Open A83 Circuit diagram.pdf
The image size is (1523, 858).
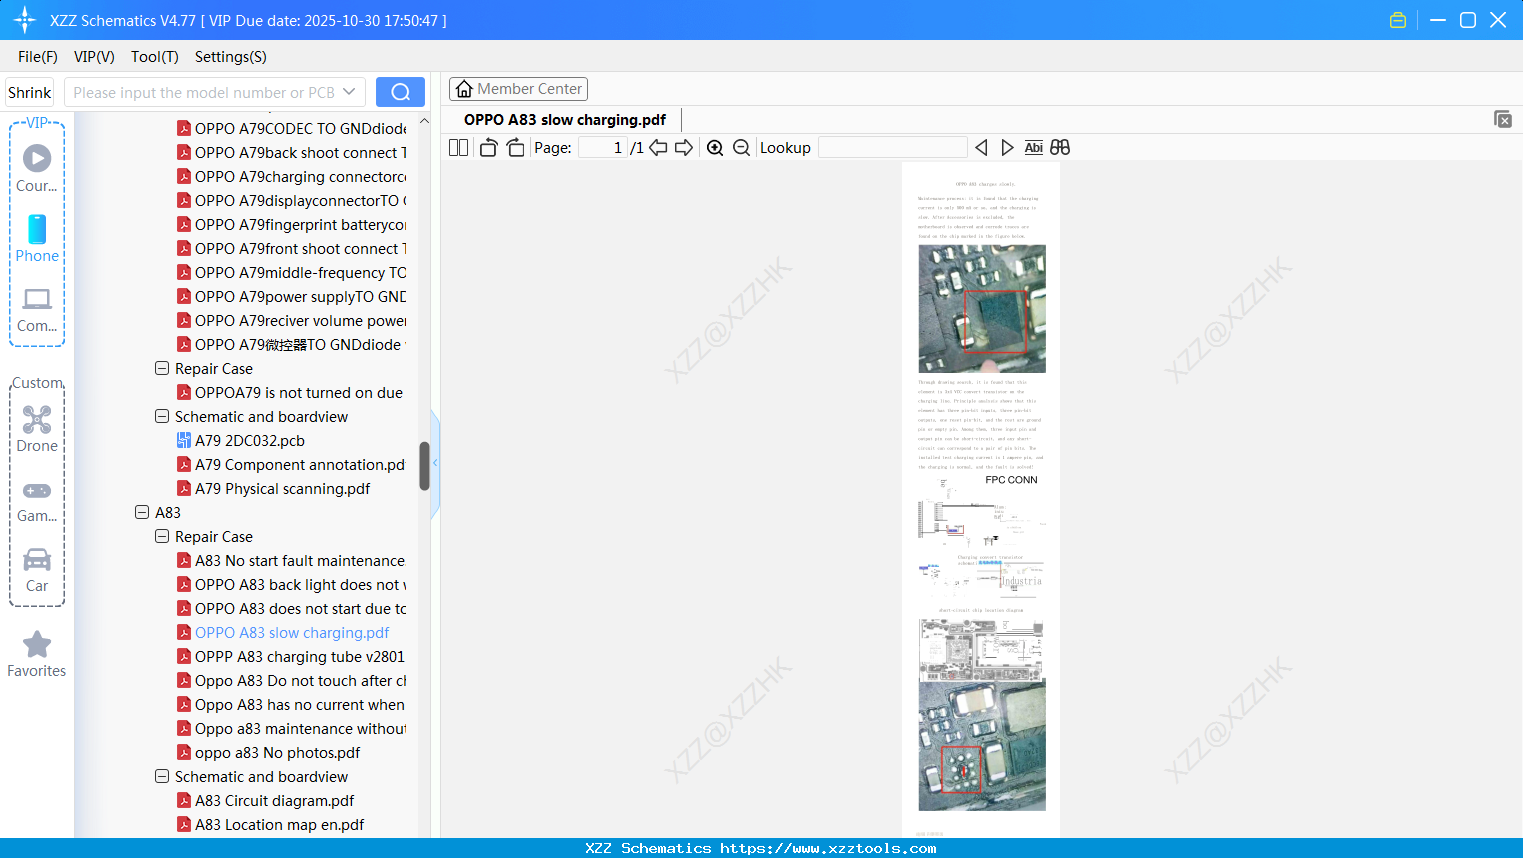pos(265,801)
